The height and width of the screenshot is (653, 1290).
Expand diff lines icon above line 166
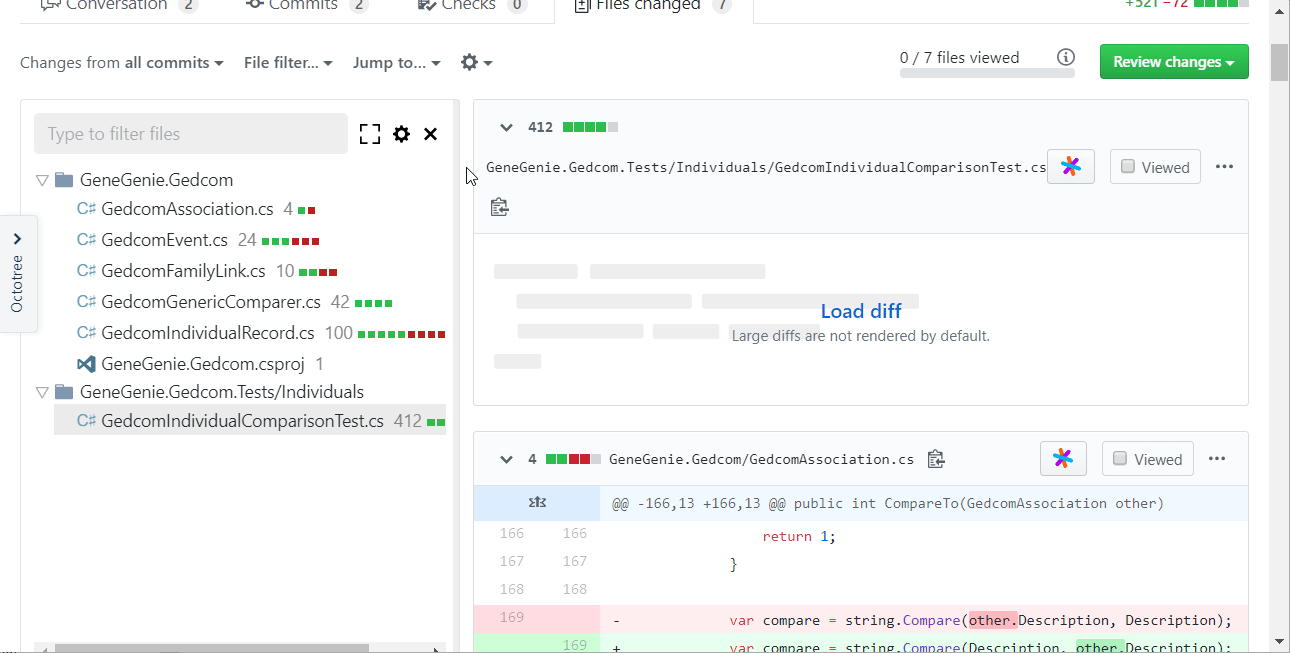tap(537, 503)
